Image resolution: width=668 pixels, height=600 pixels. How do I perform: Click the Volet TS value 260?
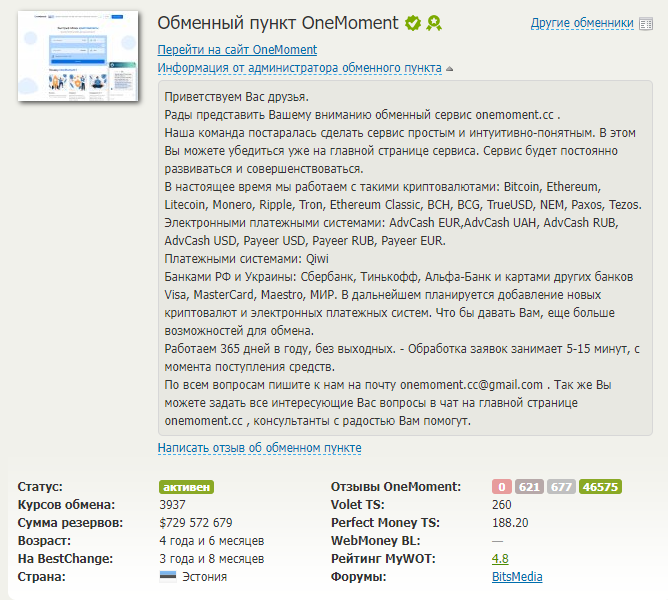pos(501,505)
